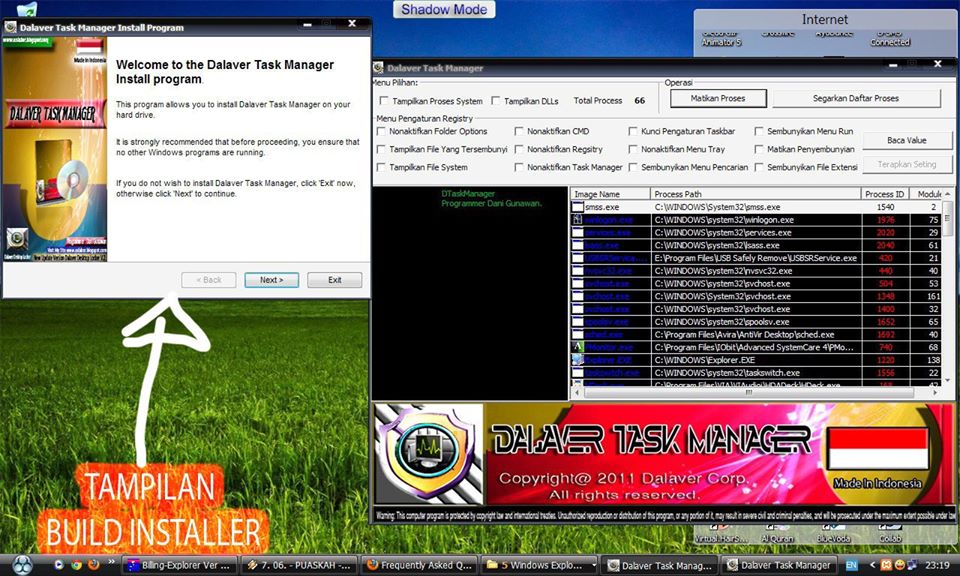Click the PMonitor.exe process icon

coord(578,347)
